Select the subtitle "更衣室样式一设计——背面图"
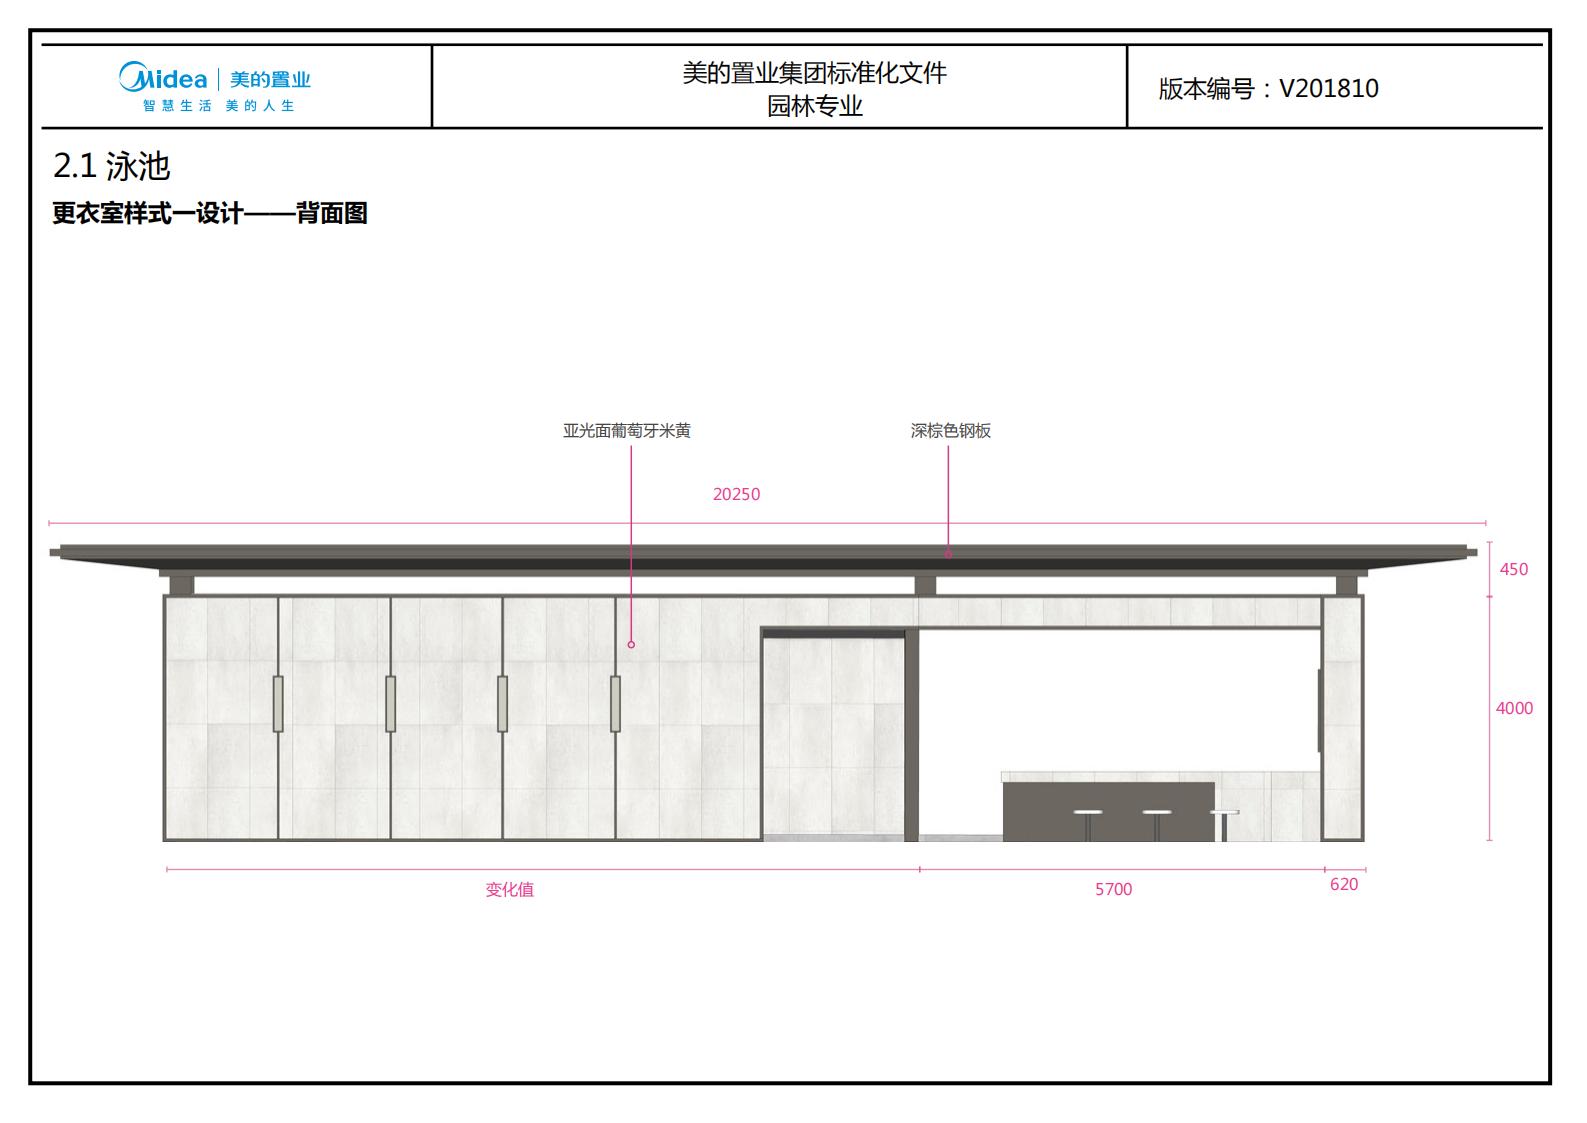 [210, 213]
